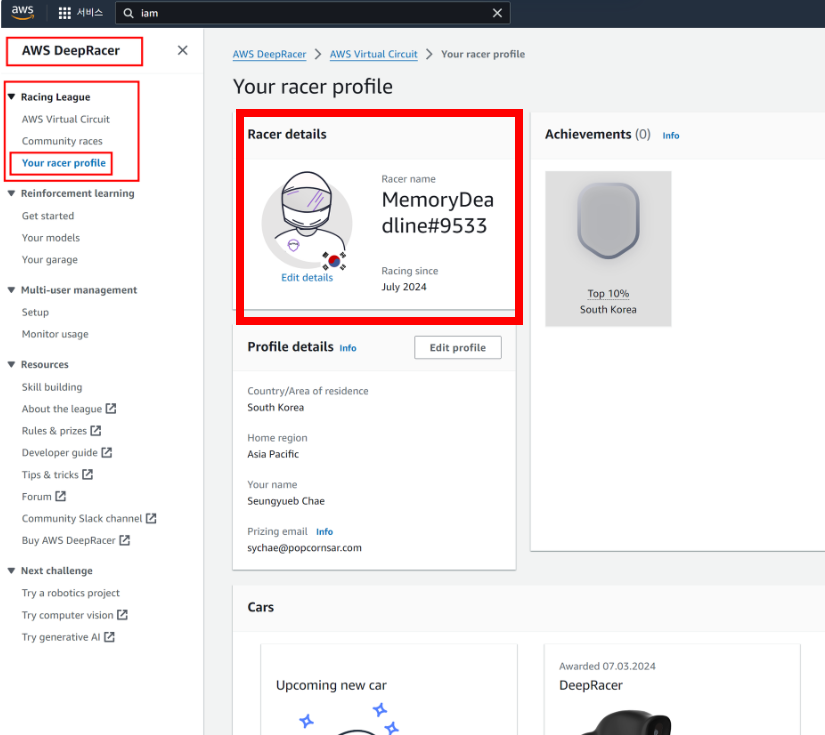825x735 pixels.
Task: Open Community races page
Action: click(62, 141)
